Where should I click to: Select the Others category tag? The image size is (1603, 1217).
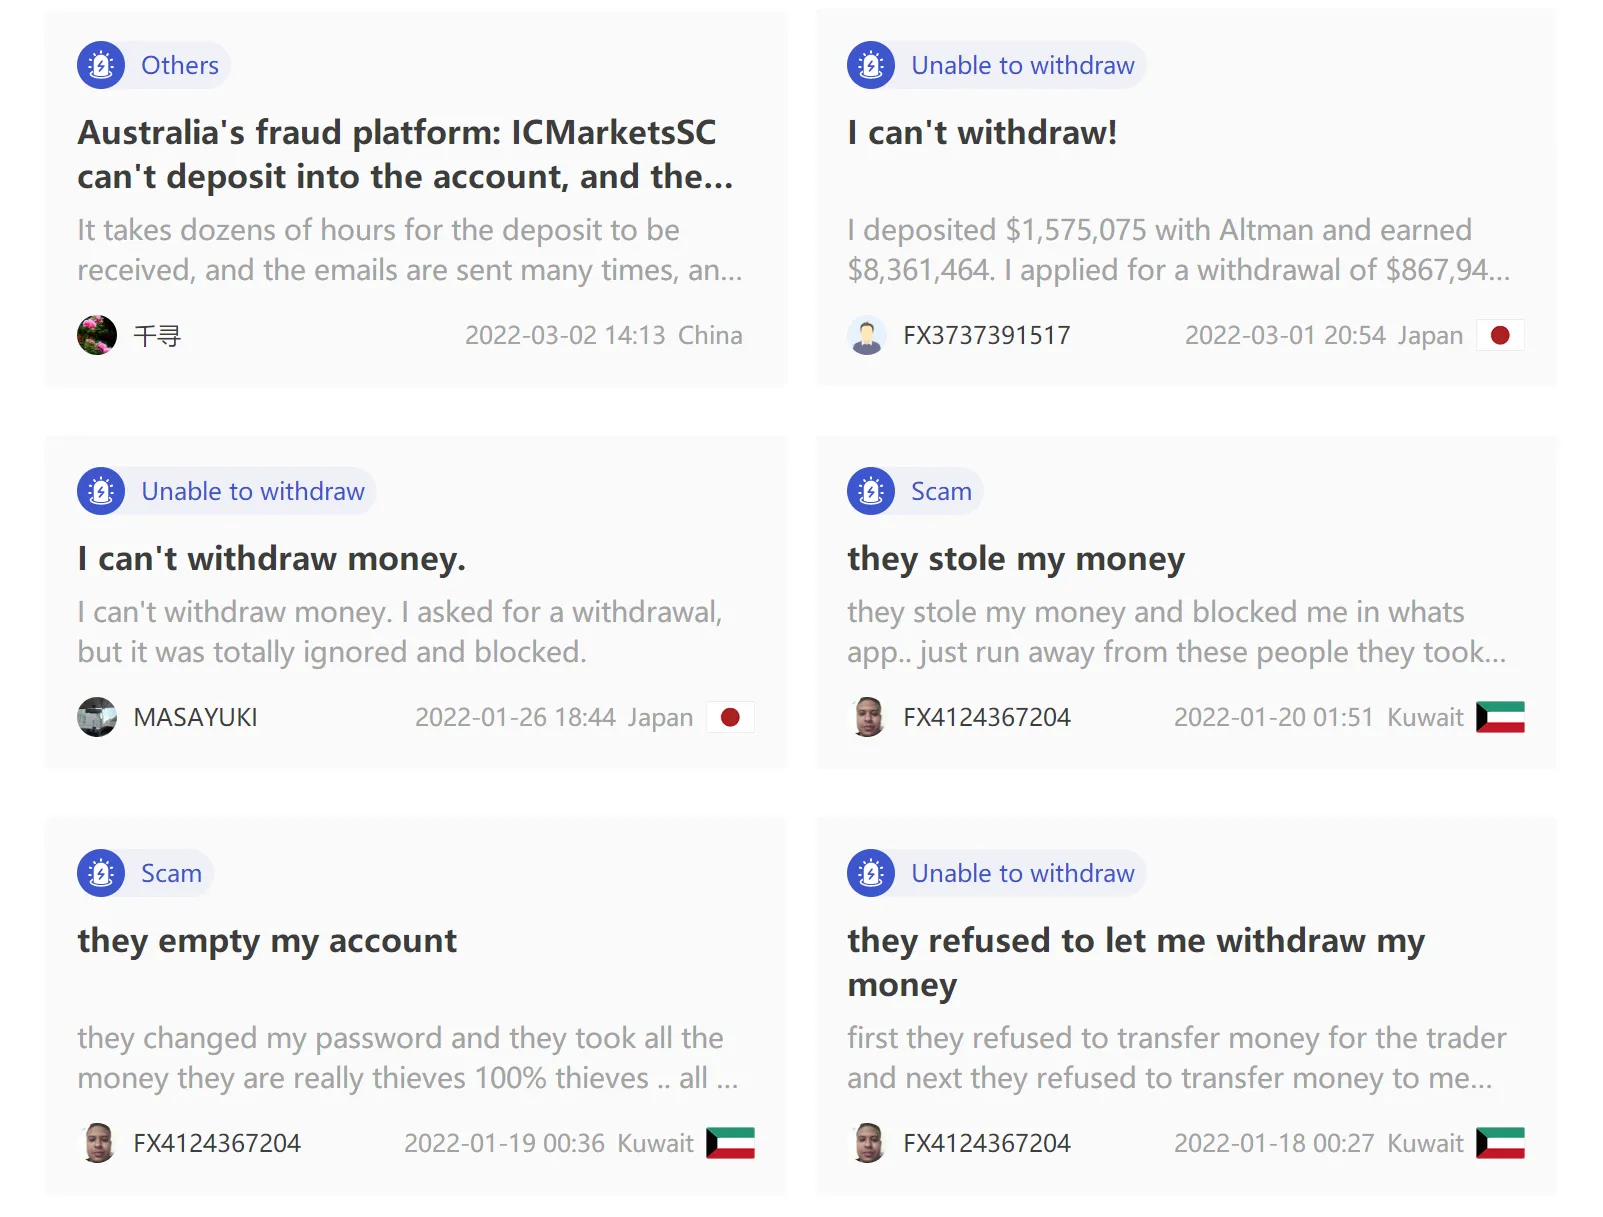pos(179,65)
